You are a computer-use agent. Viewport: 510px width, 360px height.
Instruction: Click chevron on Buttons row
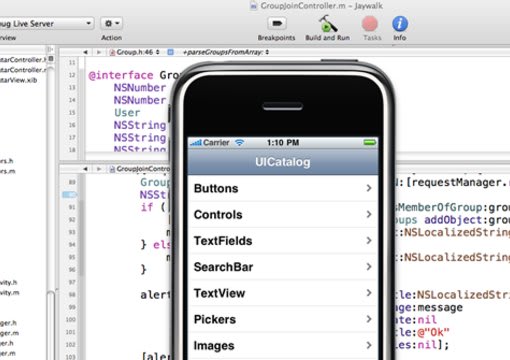coord(369,188)
